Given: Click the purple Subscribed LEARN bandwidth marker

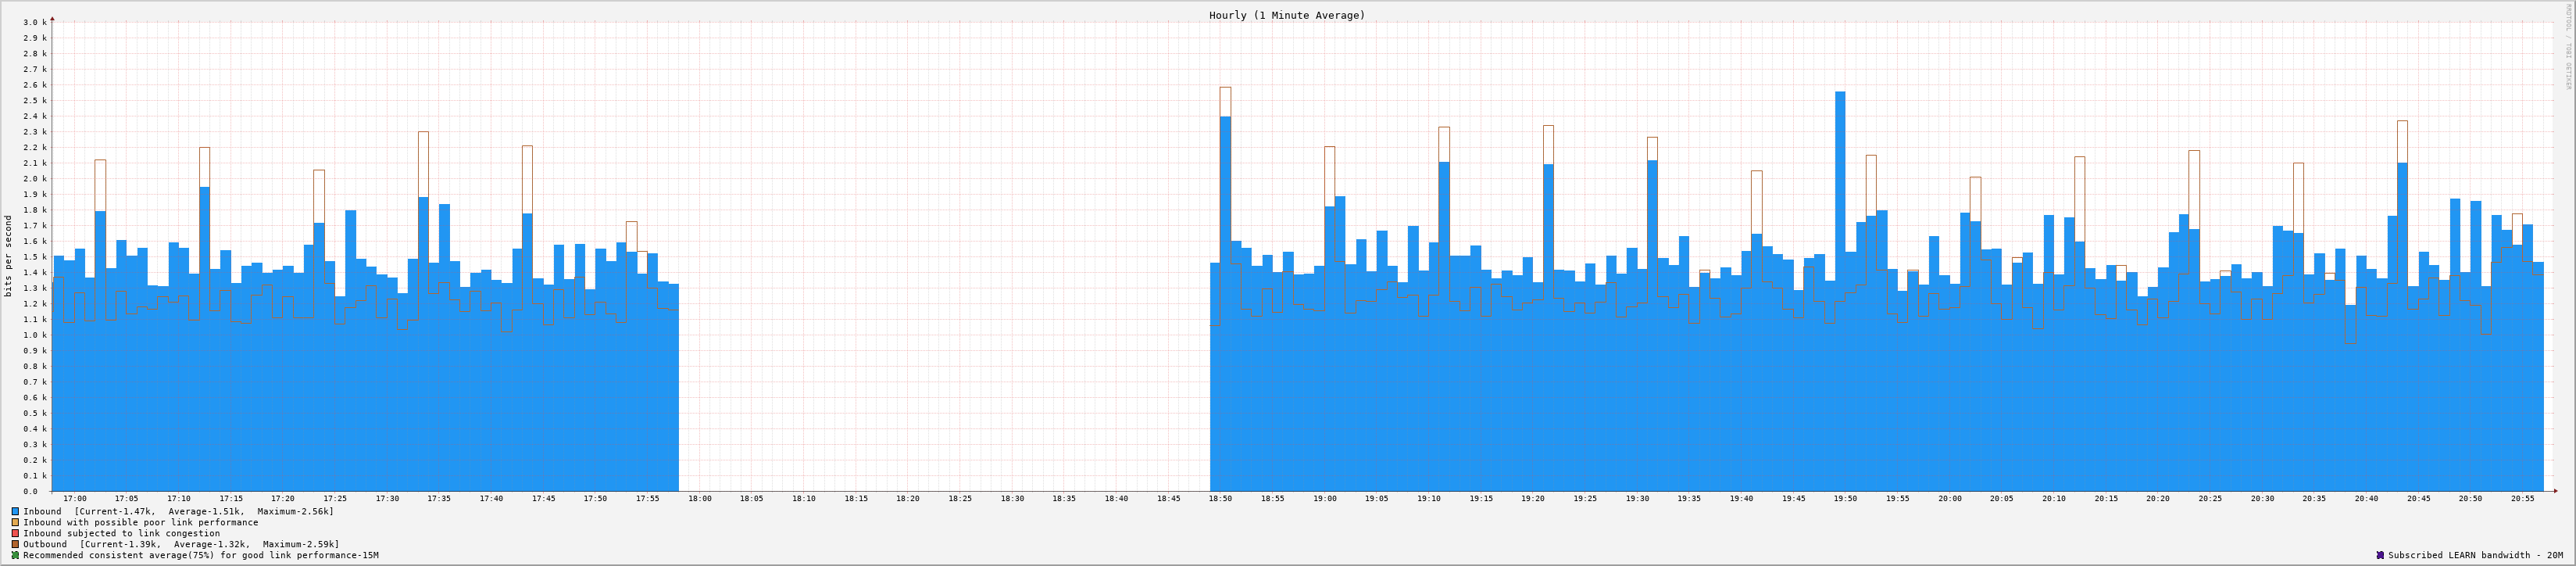Looking at the screenshot, I should click(x=2380, y=555).
